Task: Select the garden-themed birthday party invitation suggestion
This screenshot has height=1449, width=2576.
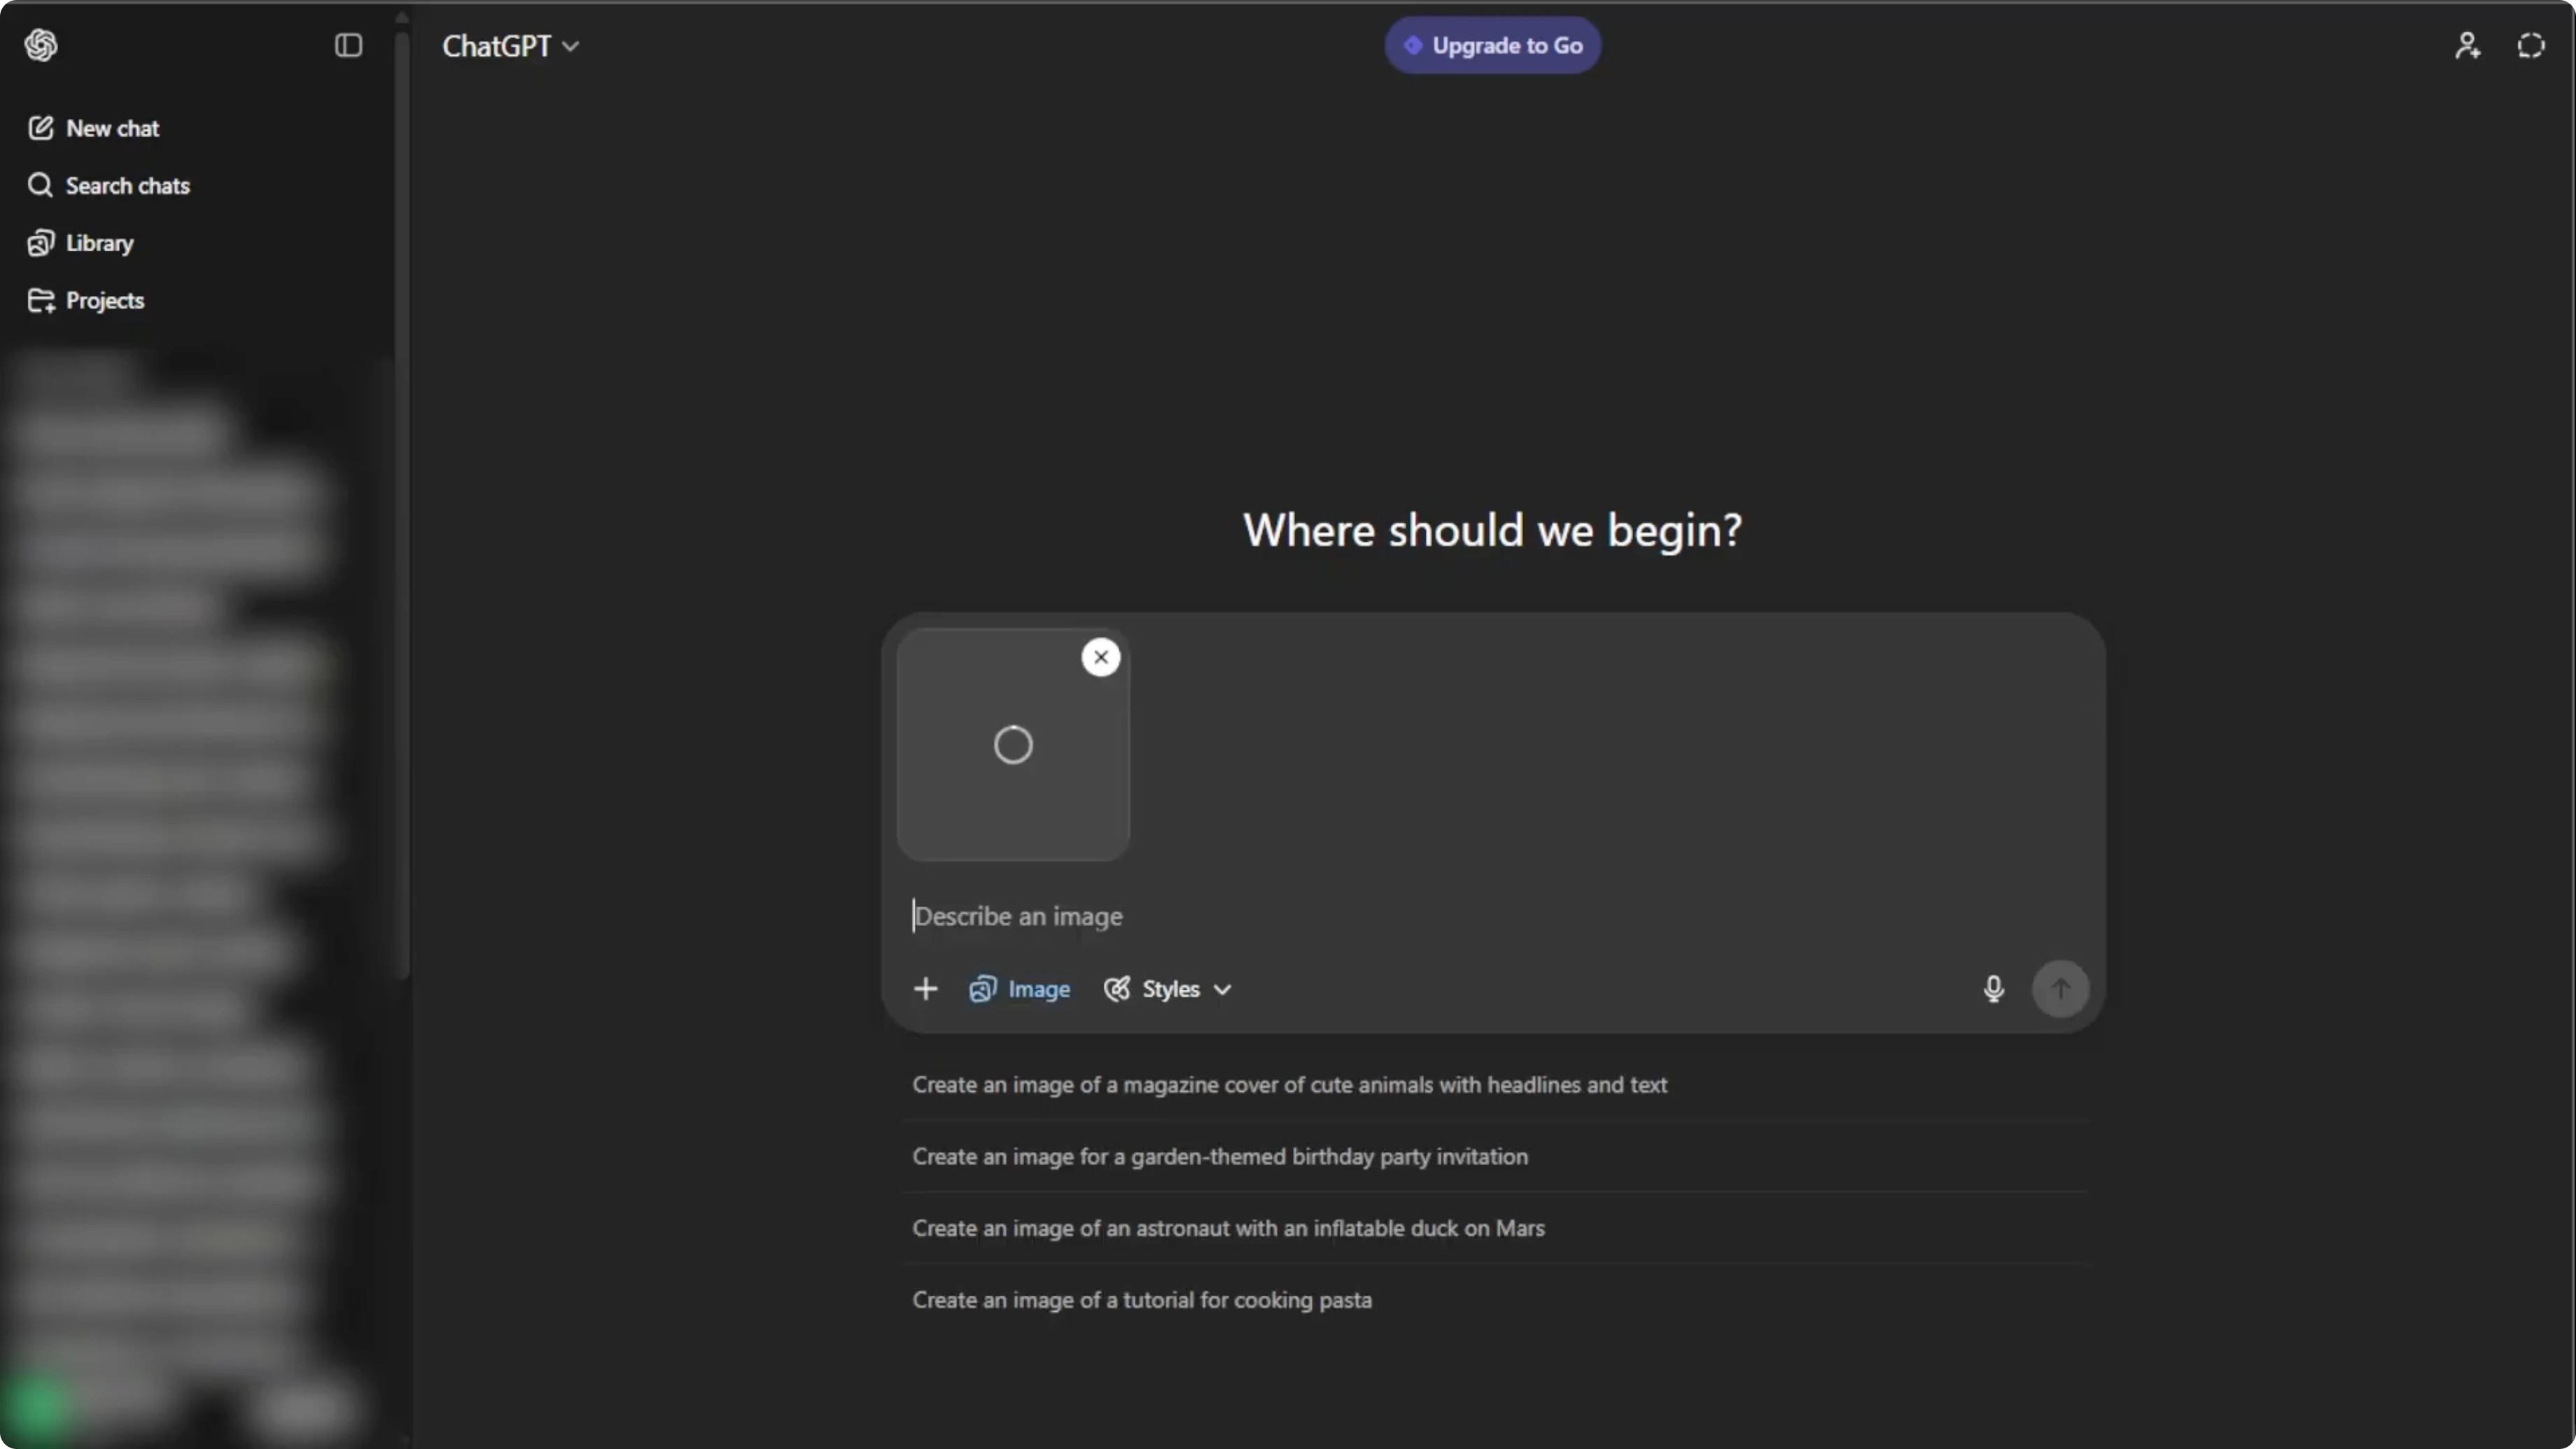Action: point(1494,1157)
